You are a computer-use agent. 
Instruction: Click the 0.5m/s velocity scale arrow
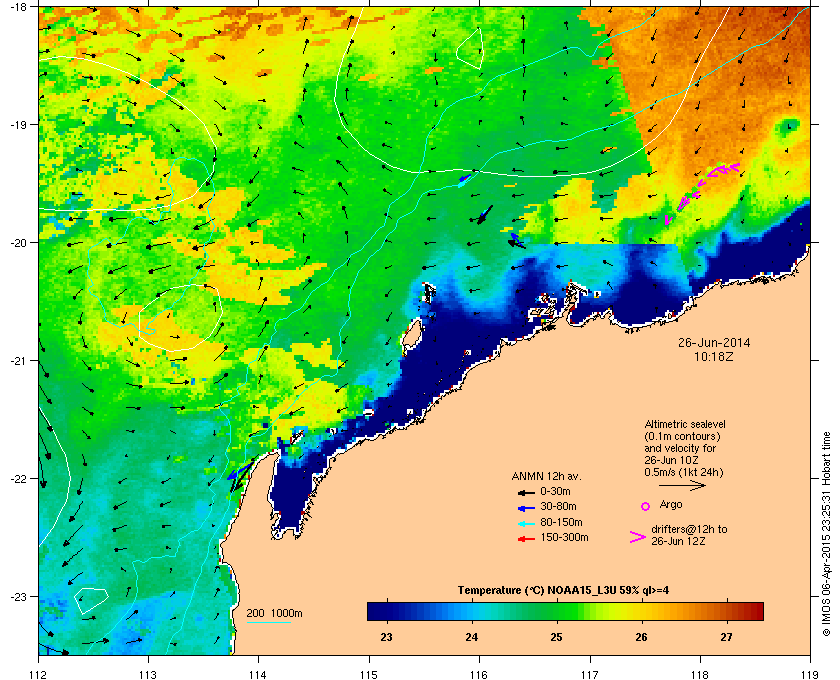[x=682, y=486]
